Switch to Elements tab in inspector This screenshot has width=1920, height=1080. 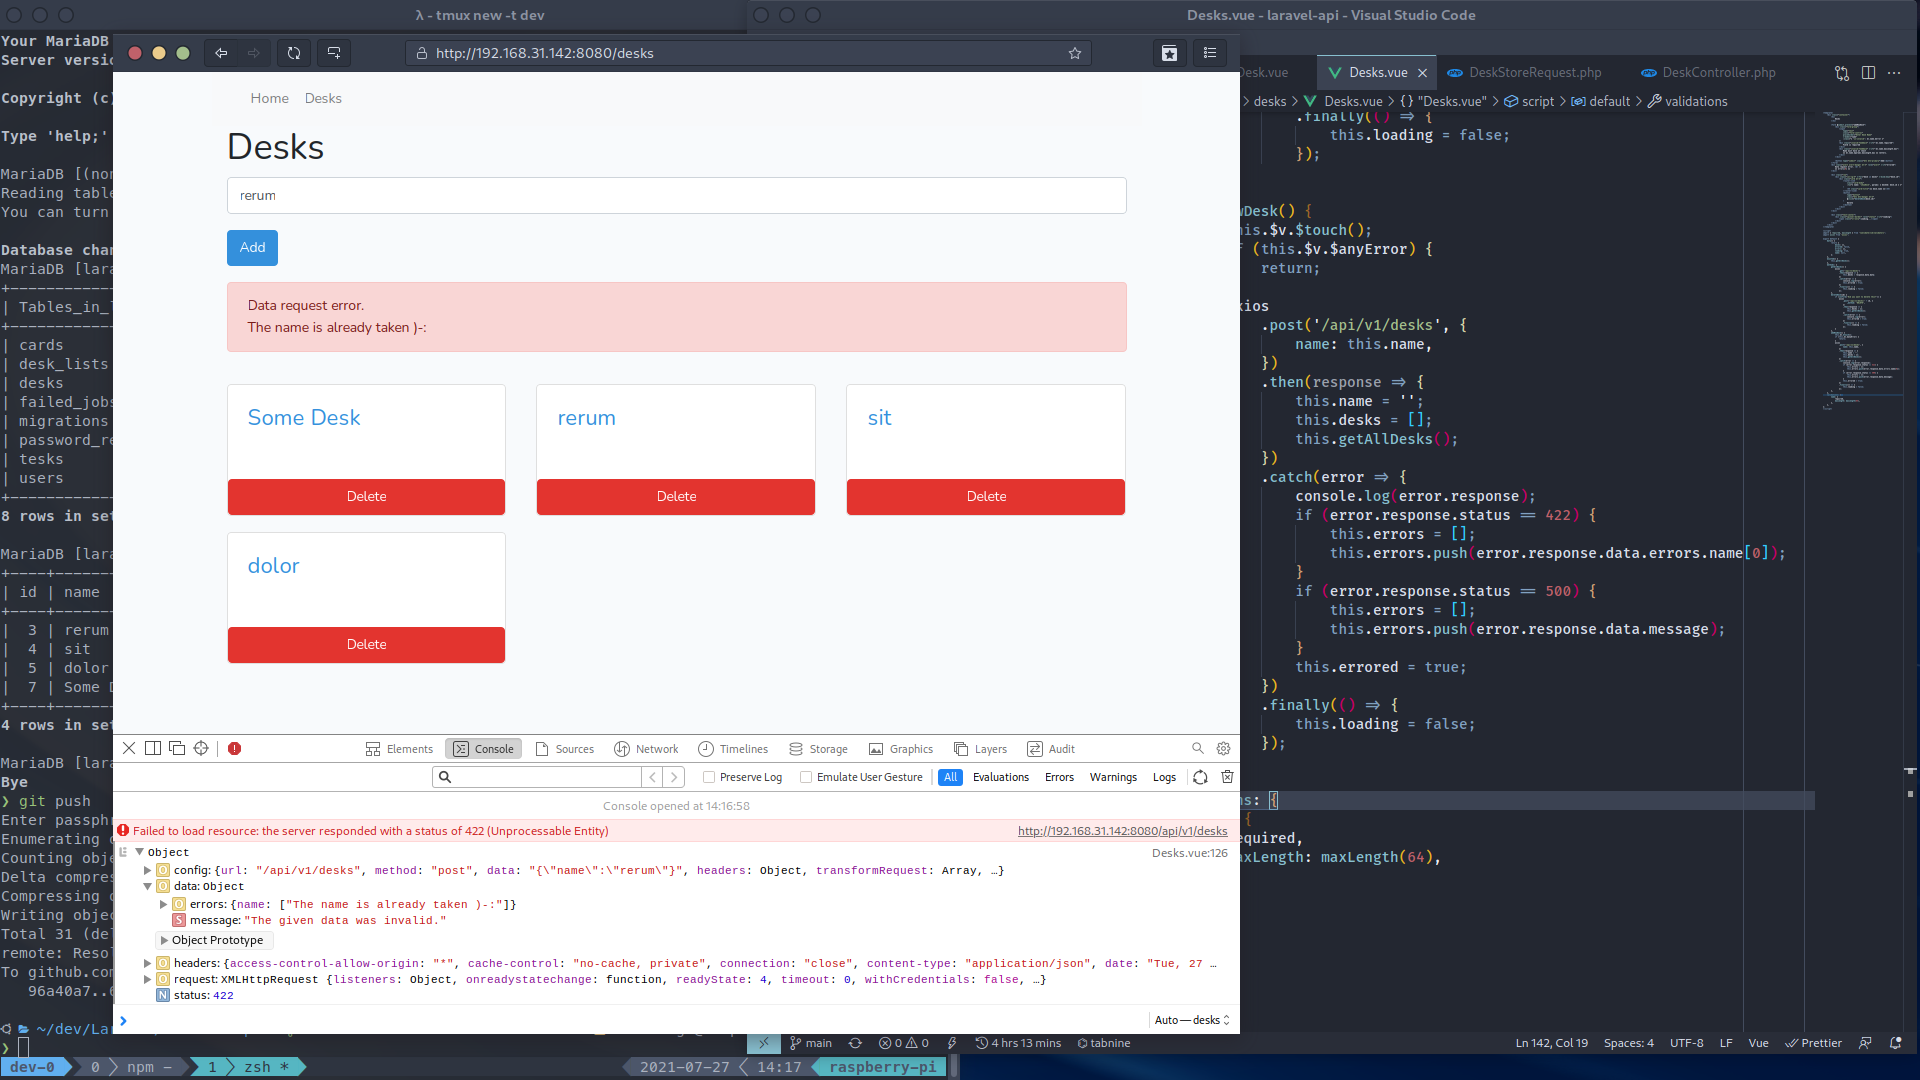pyautogui.click(x=399, y=749)
